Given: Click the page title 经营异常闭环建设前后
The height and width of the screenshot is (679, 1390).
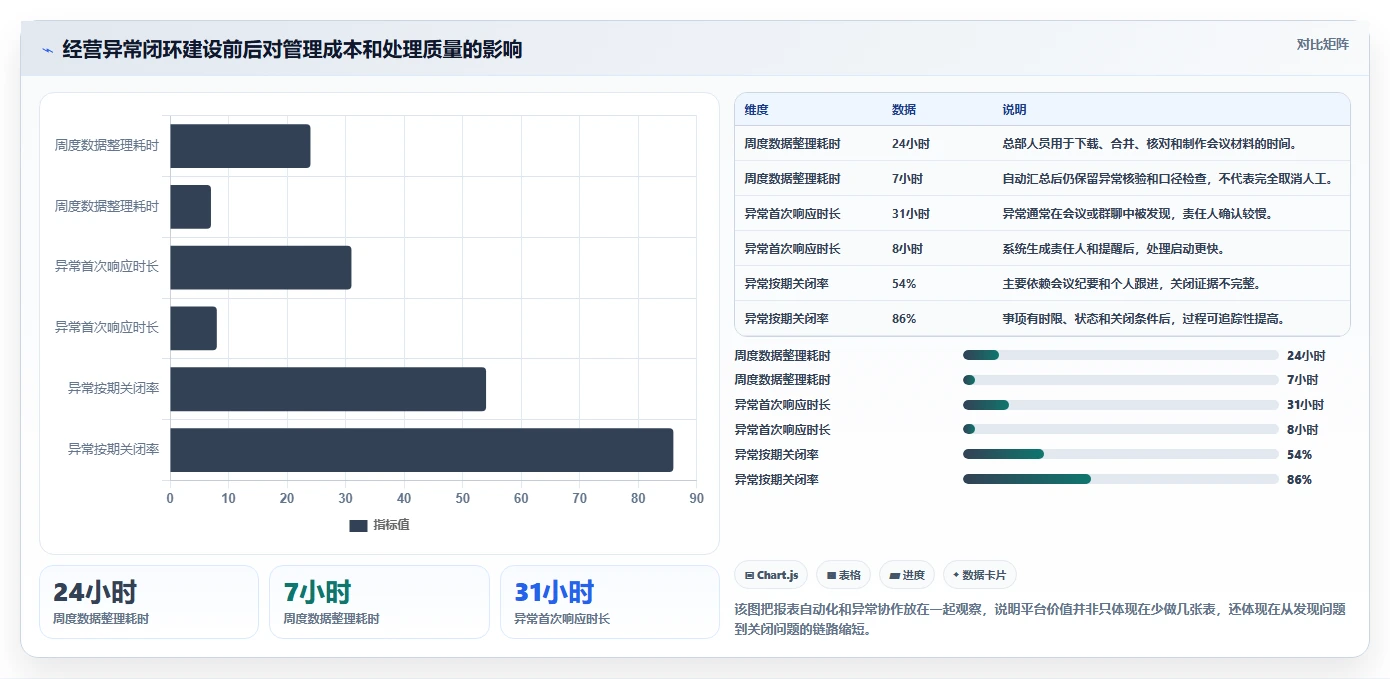Looking at the screenshot, I should click(x=292, y=50).
